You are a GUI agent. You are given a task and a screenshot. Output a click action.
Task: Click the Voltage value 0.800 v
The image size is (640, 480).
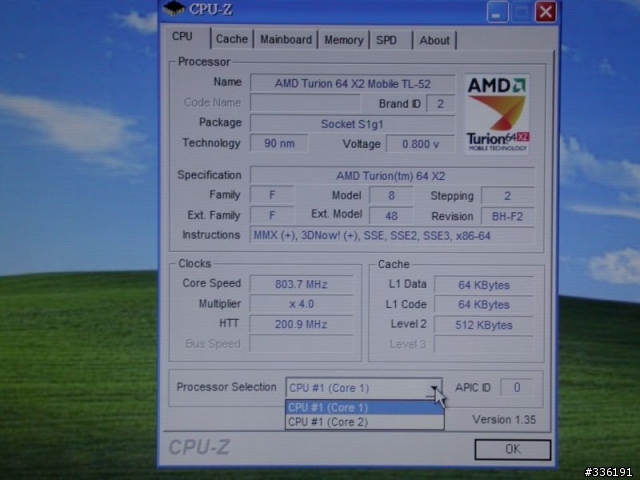tap(420, 144)
